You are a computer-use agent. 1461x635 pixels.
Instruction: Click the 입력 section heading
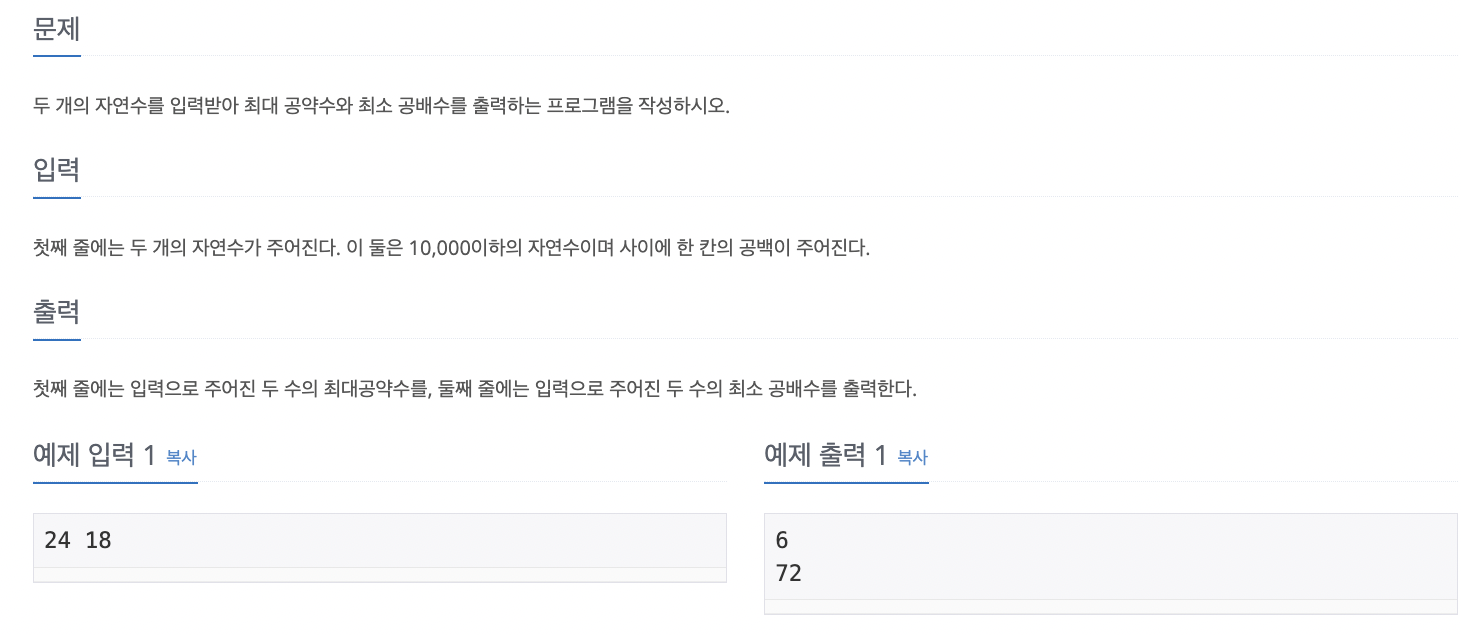point(56,169)
